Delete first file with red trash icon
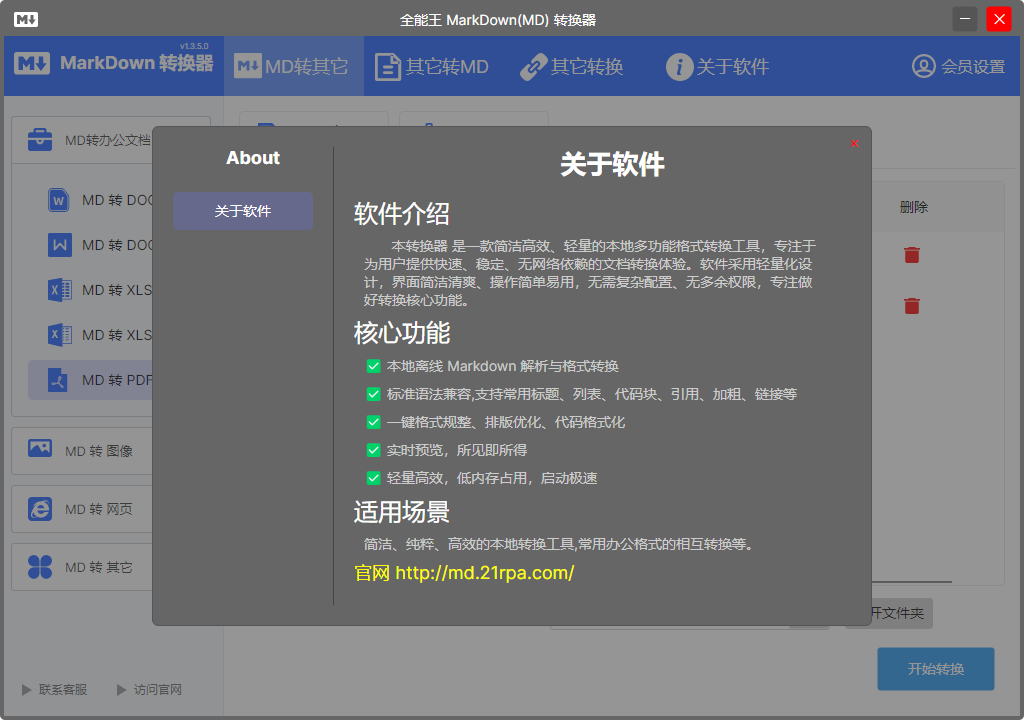1024x720 pixels. (912, 255)
